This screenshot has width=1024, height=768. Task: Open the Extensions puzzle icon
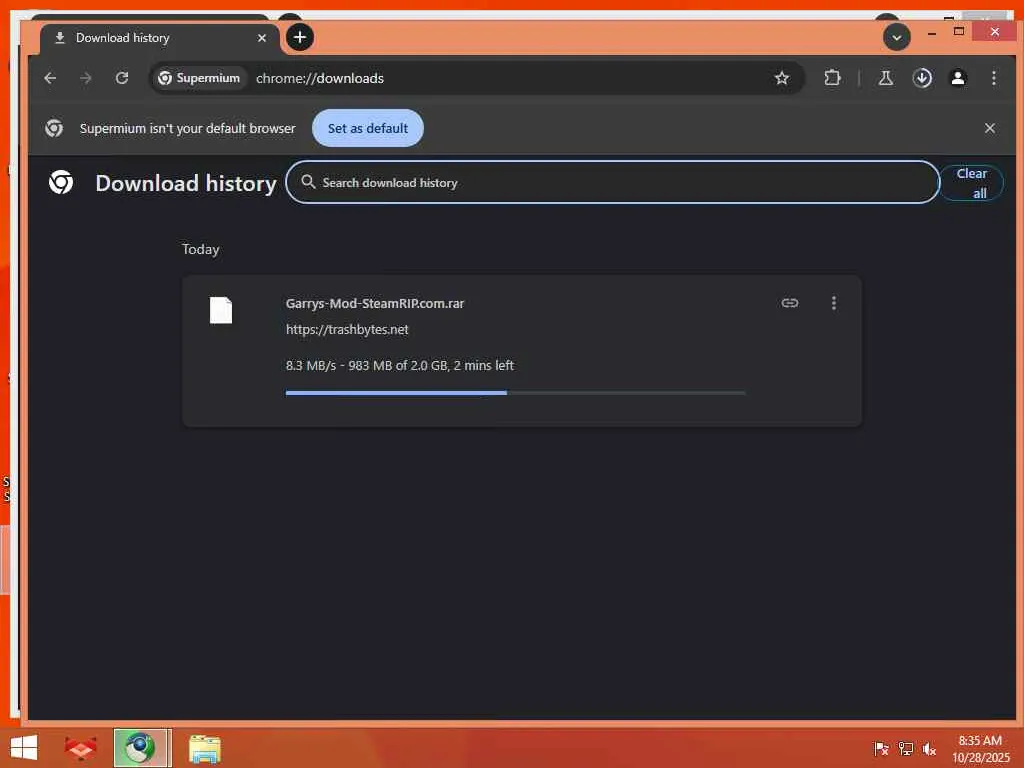[x=832, y=78]
